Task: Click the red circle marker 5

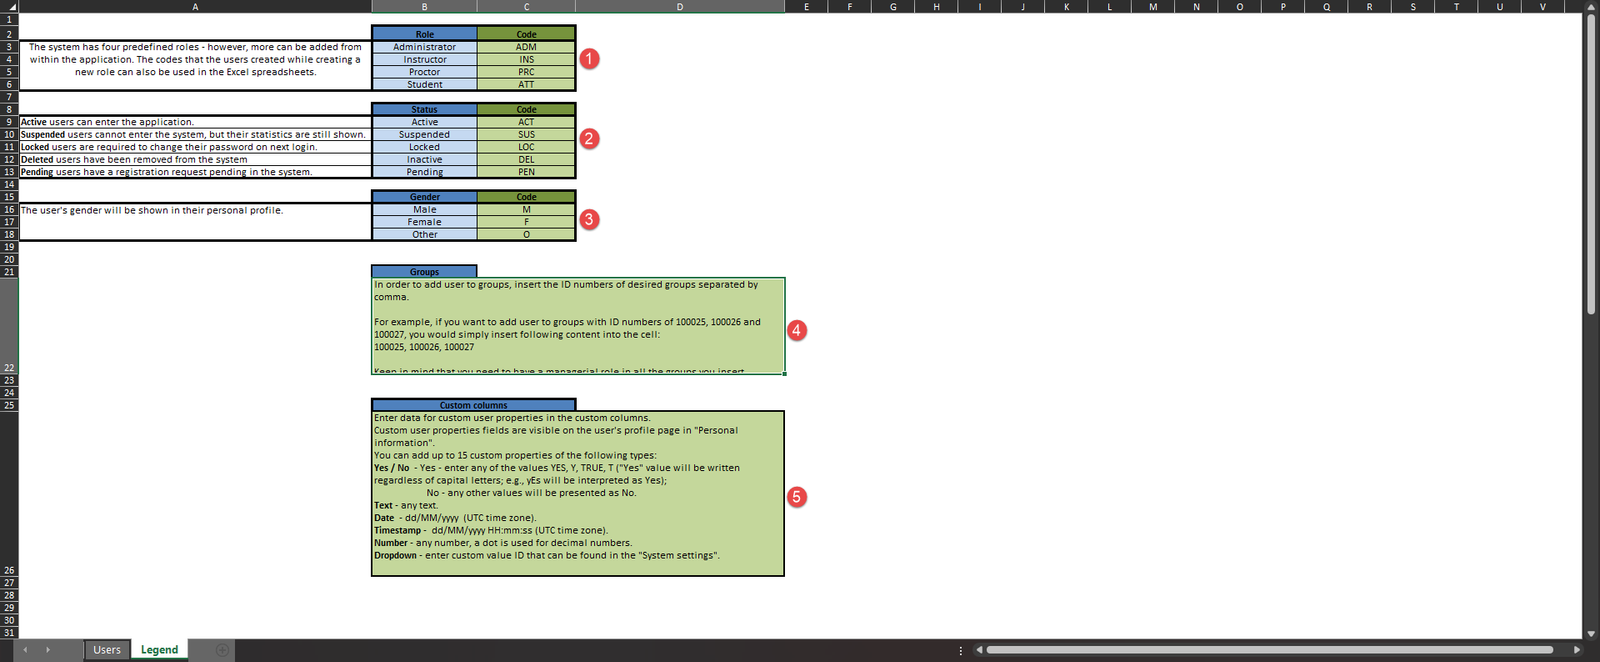Action: coord(797,497)
